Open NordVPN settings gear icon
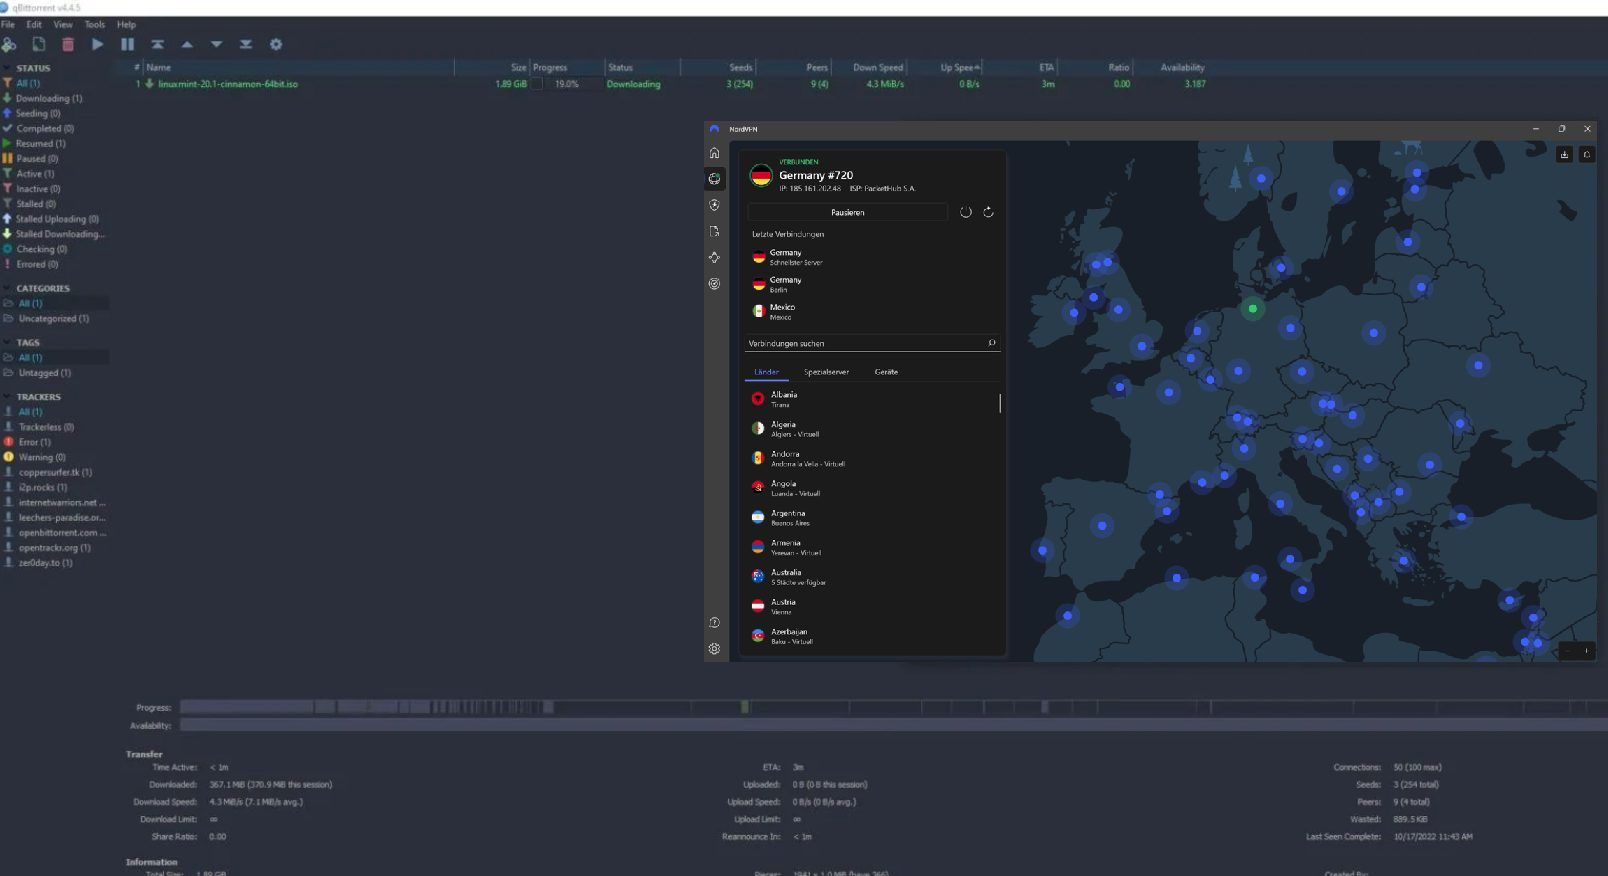The image size is (1608, 876). (x=714, y=648)
